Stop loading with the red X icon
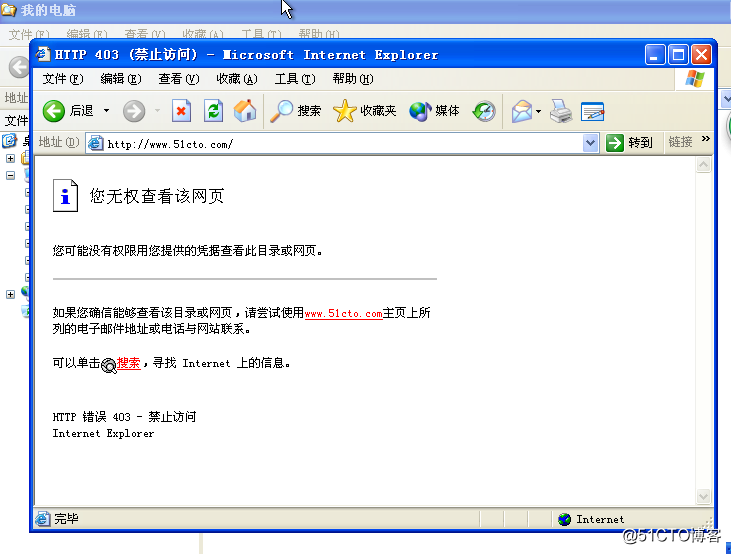Viewport: 731px width, 554px height. click(181, 111)
